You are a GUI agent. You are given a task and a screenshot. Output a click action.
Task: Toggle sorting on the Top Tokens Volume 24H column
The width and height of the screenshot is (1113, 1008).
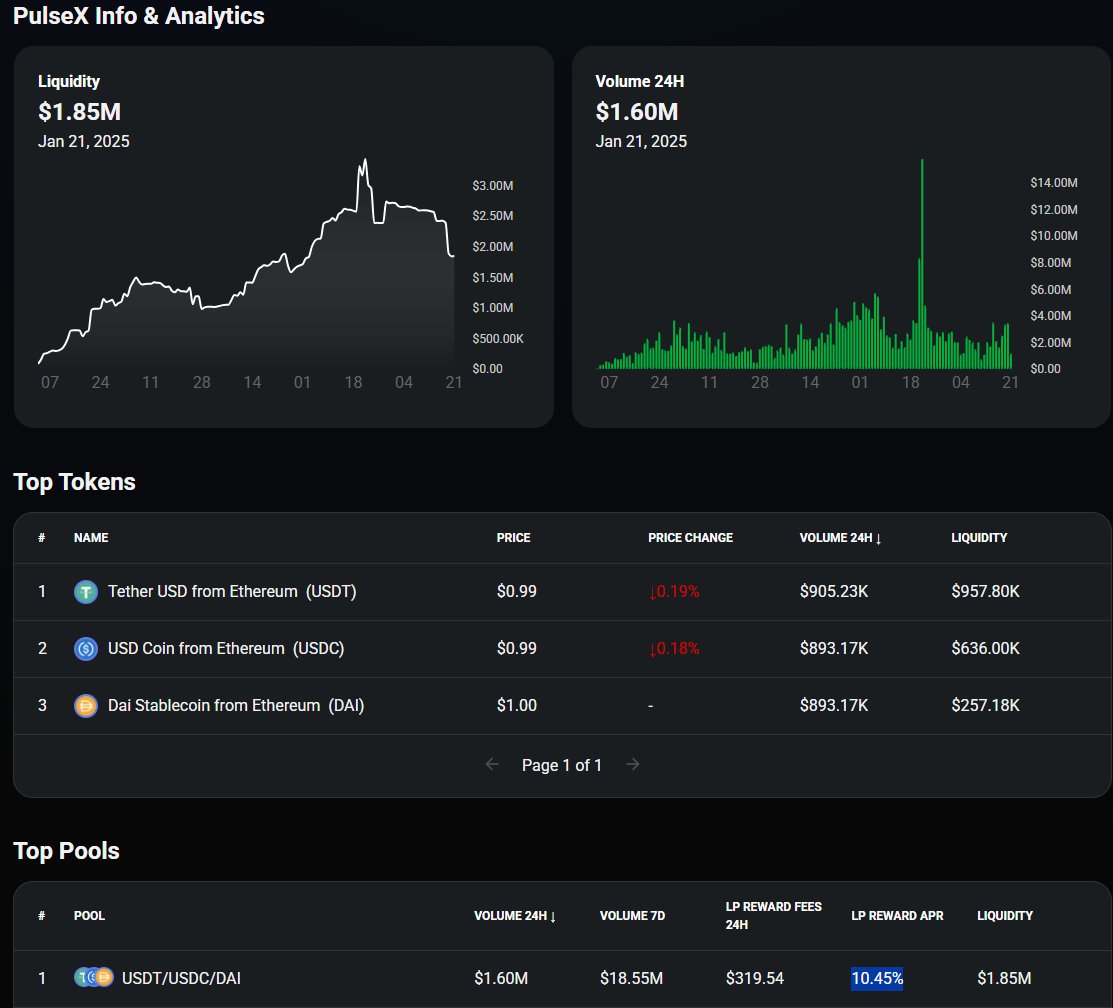(837, 537)
